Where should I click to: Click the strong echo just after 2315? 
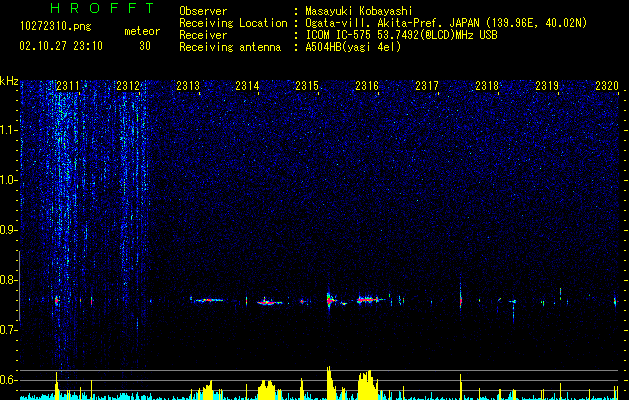pyautogui.click(x=330, y=300)
